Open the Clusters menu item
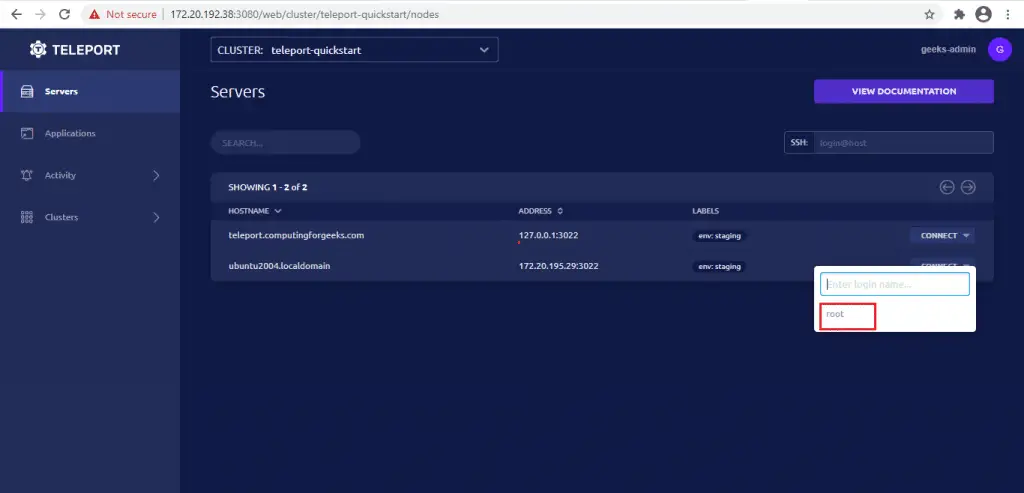This screenshot has height=493, width=1024. (90, 217)
